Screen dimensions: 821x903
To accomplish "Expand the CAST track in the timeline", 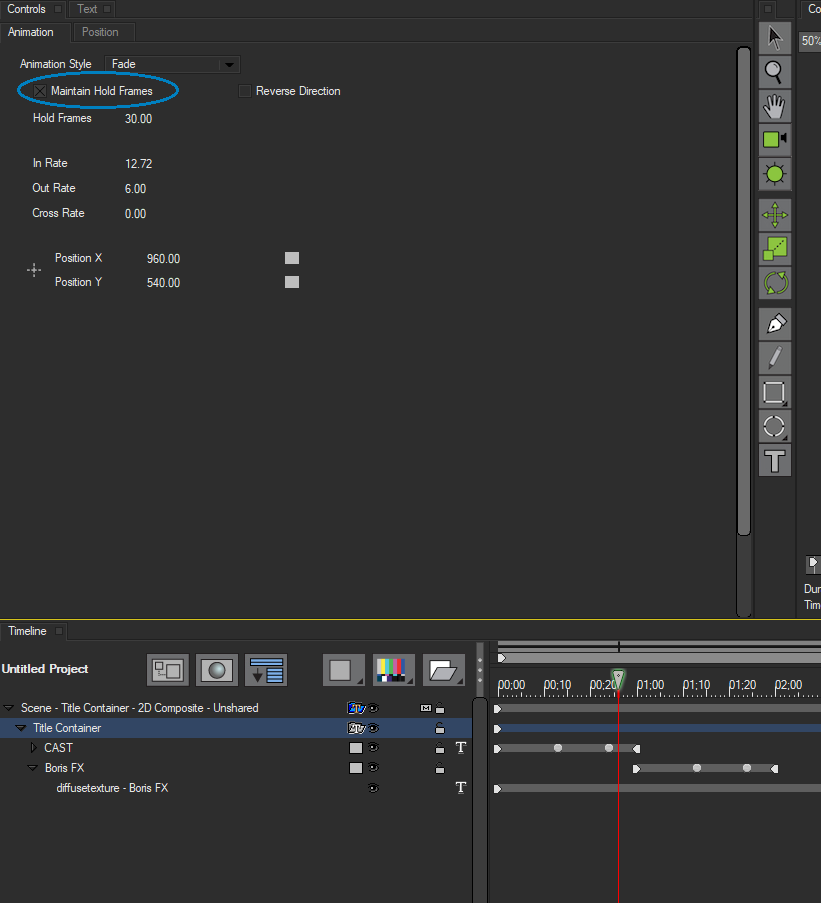I will tap(33, 747).
